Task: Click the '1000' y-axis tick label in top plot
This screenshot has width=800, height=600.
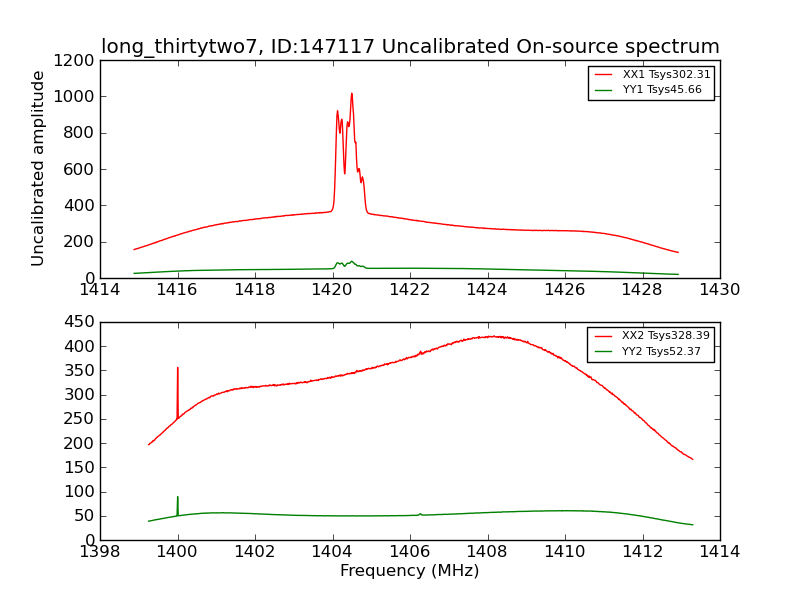Action: [x=74, y=96]
